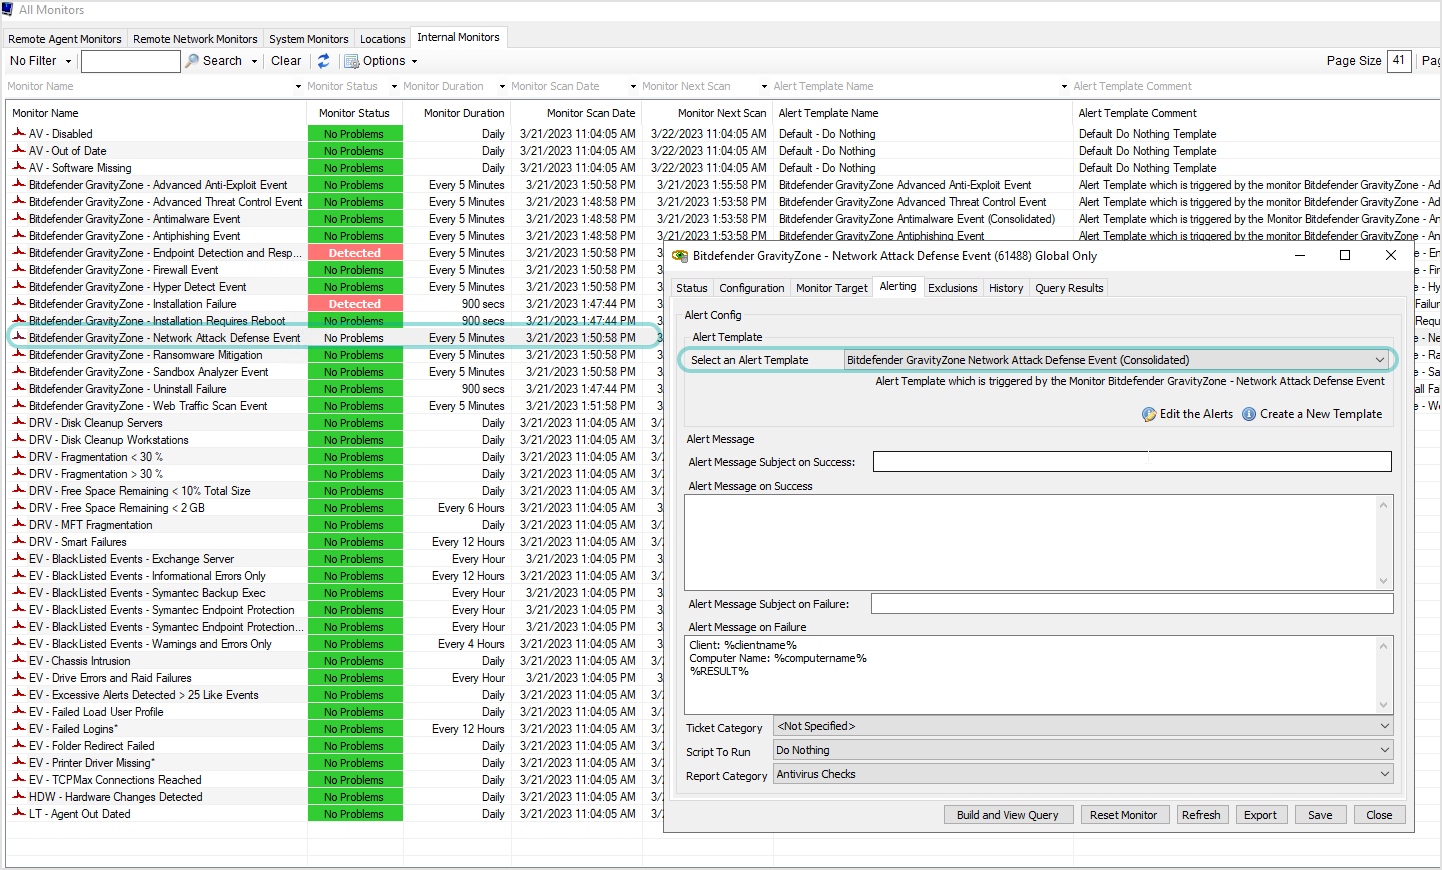Image resolution: width=1442 pixels, height=870 pixels.
Task: Open the Select an Alert Template dropdown
Action: [1379, 359]
